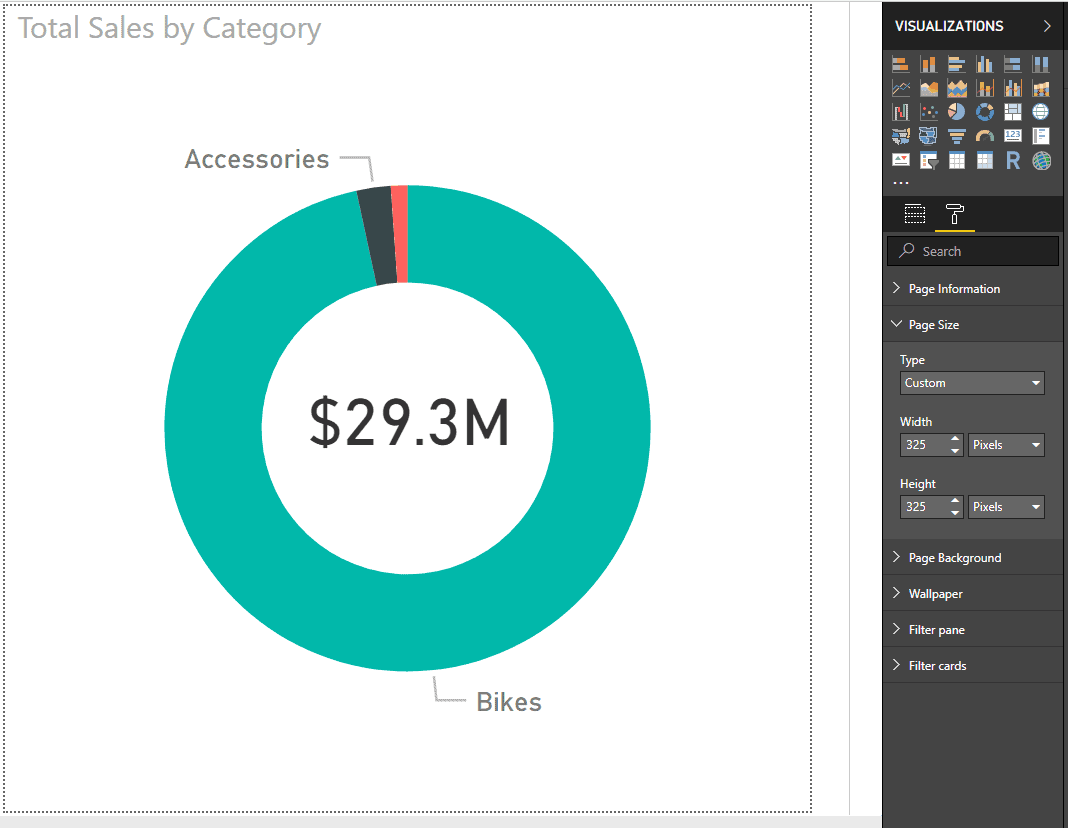Select the ArcGIS Maps visual
The image size is (1069, 828).
coord(1041,161)
